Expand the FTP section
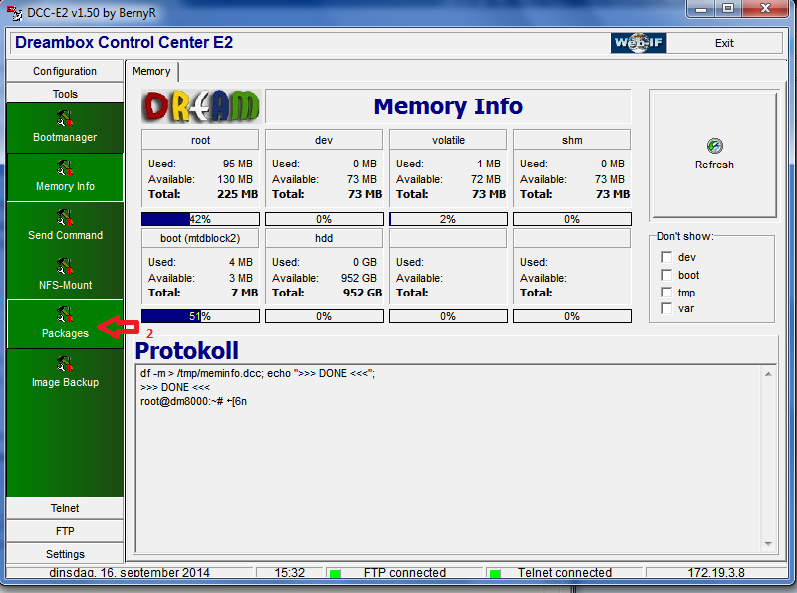797x593 pixels. pyautogui.click(x=65, y=531)
